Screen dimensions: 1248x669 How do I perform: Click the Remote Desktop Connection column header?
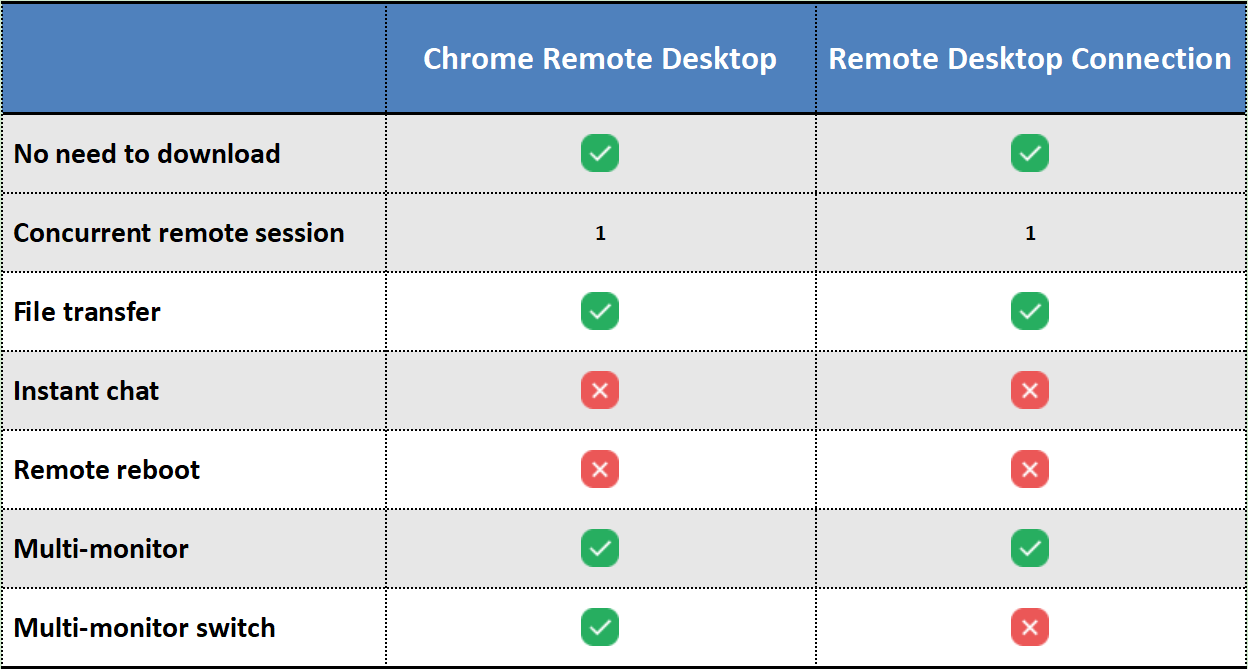1030,58
